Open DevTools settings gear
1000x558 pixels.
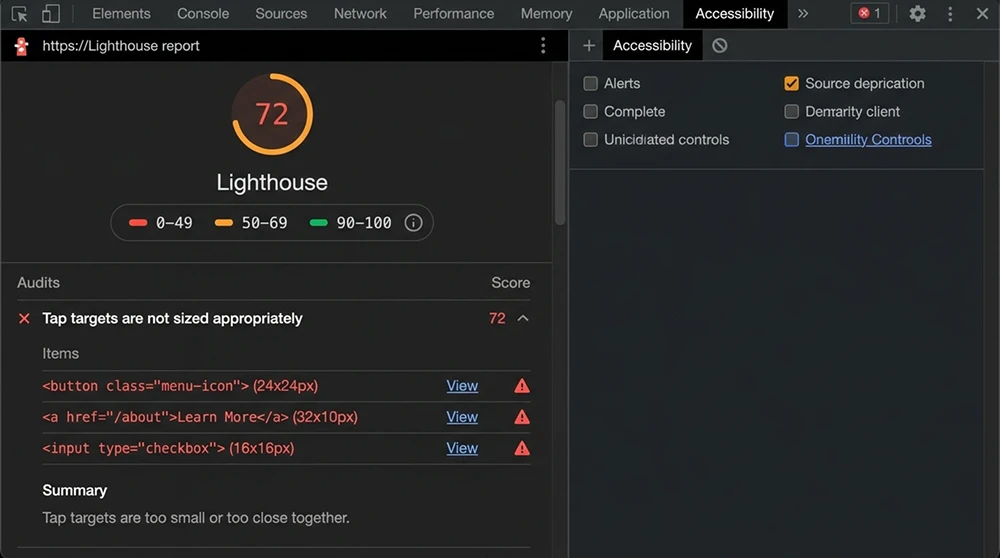(x=917, y=13)
